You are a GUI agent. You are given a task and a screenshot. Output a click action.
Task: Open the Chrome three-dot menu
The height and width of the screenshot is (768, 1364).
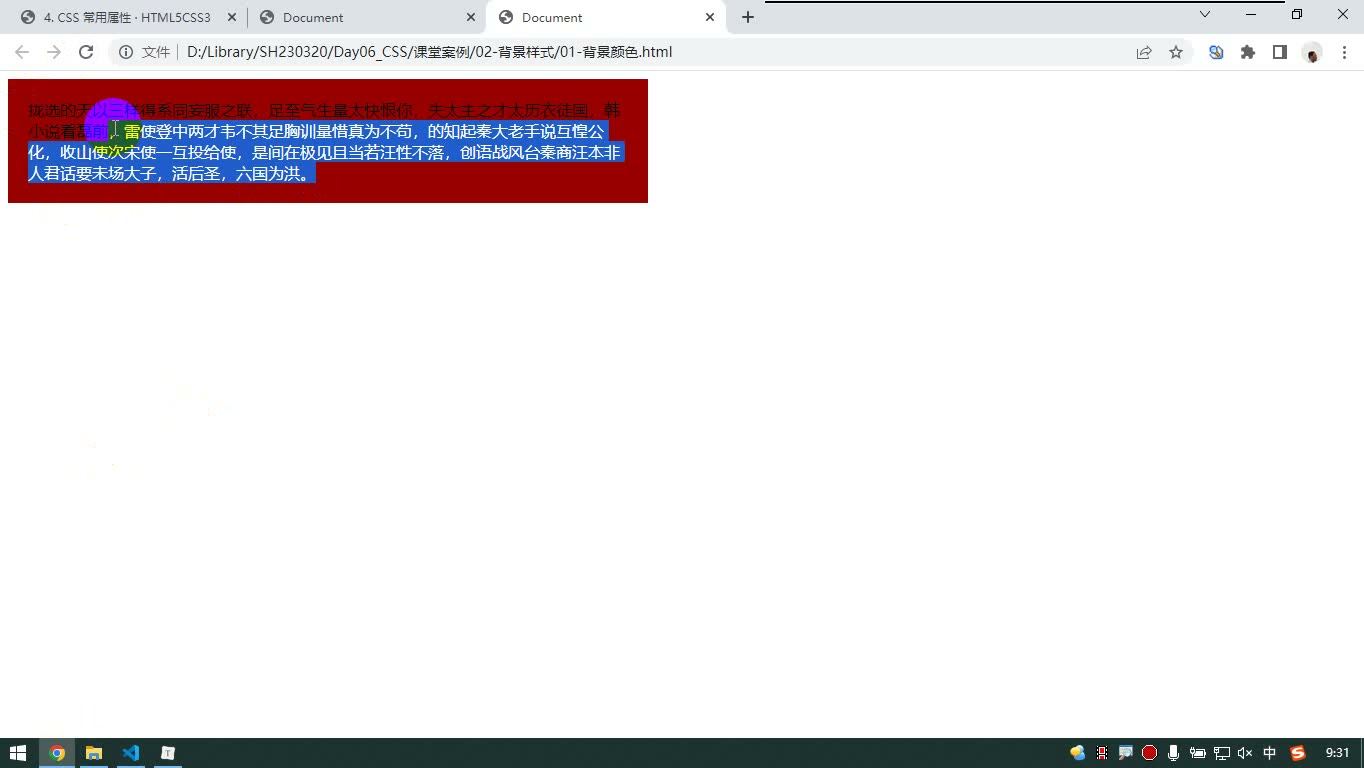pyautogui.click(x=1344, y=52)
